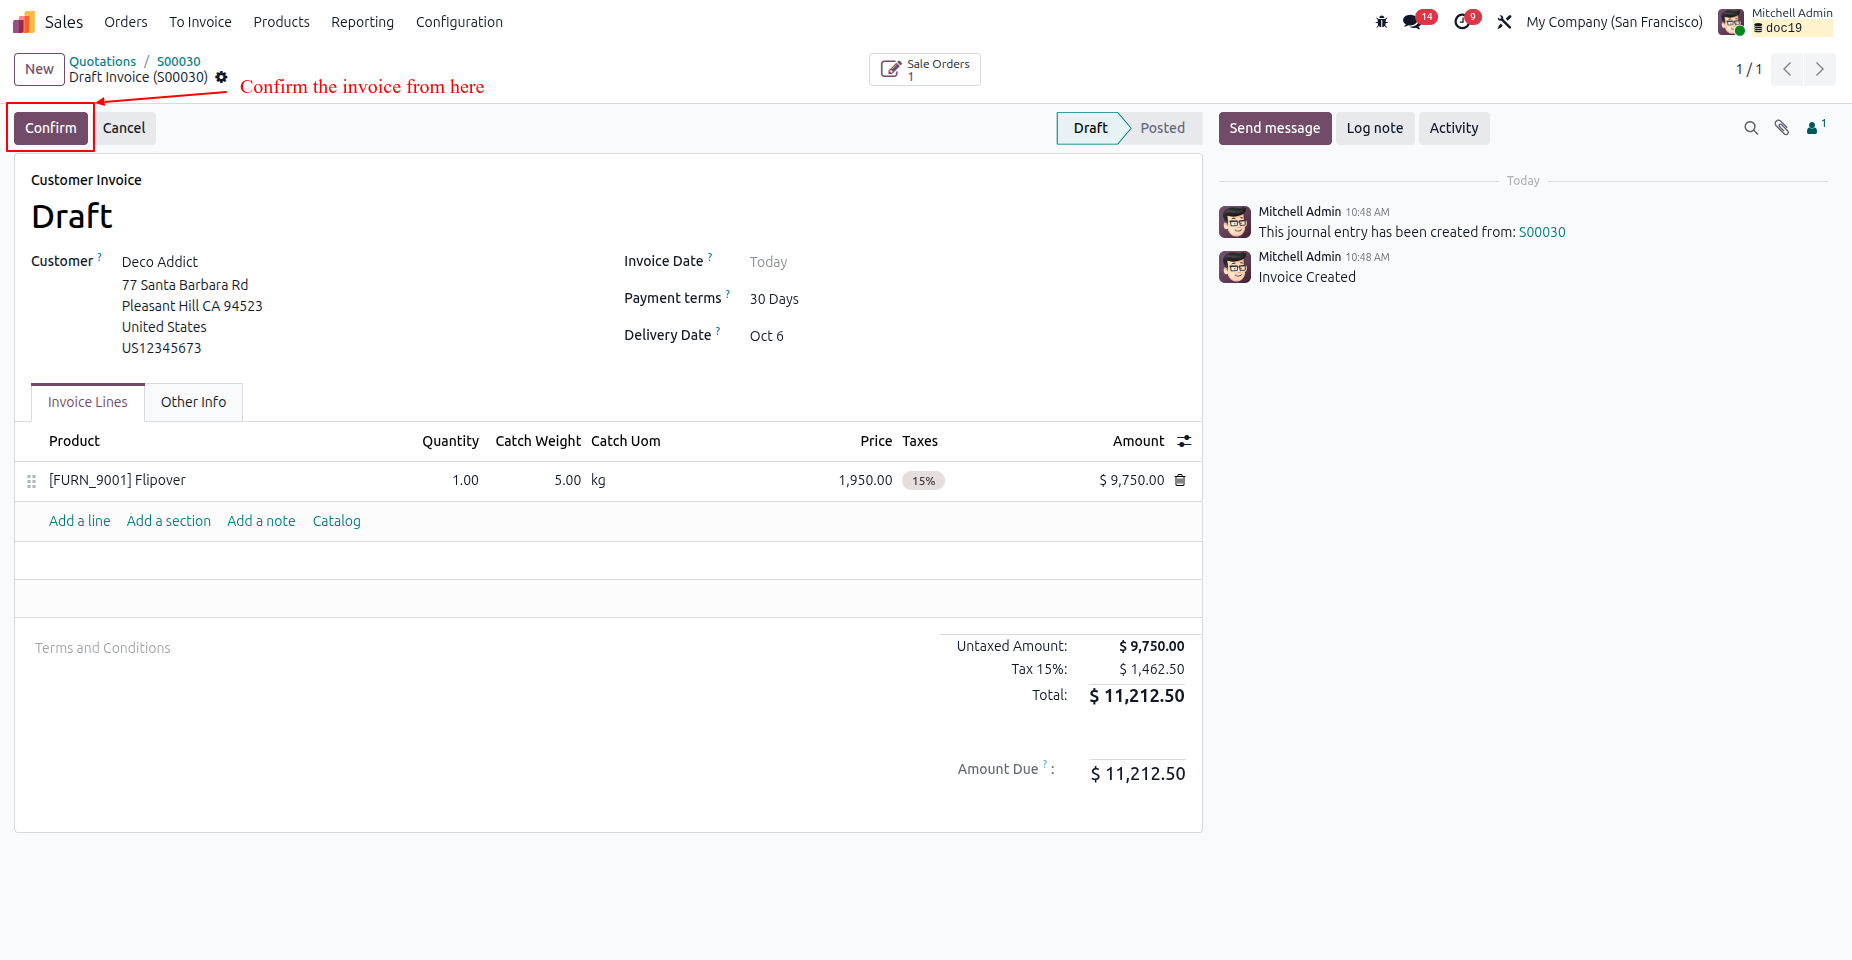Click Send message in chatter
The width and height of the screenshot is (1852, 960).
(1275, 128)
